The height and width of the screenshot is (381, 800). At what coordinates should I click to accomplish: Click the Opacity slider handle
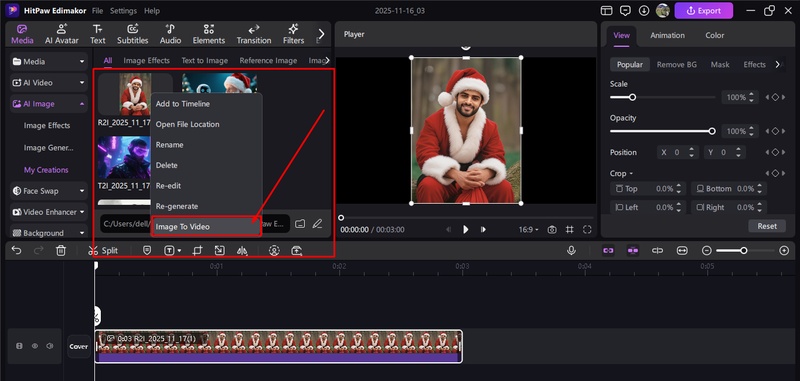(712, 131)
